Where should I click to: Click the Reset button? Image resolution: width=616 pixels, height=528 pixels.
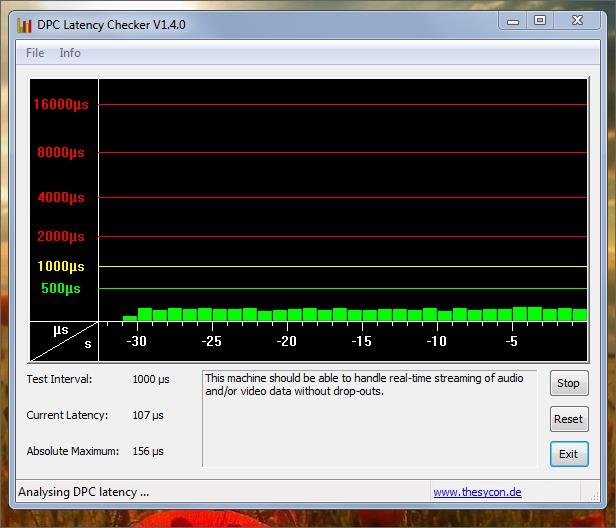569,419
